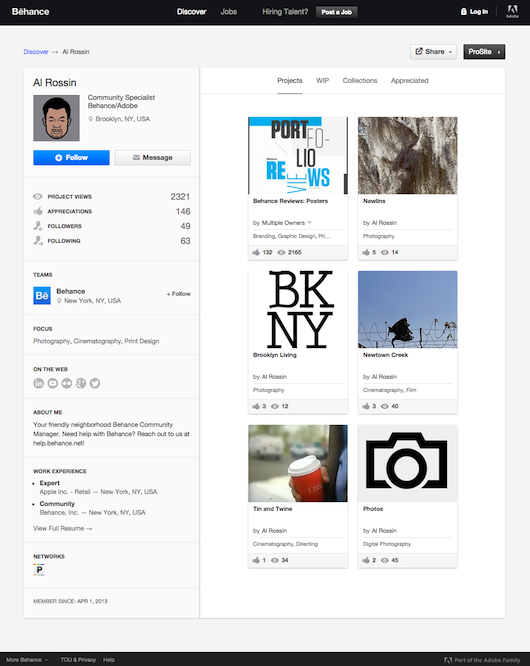Image resolution: width=530 pixels, height=666 pixels.
Task: Switch to the Projects tab
Action: (x=290, y=81)
